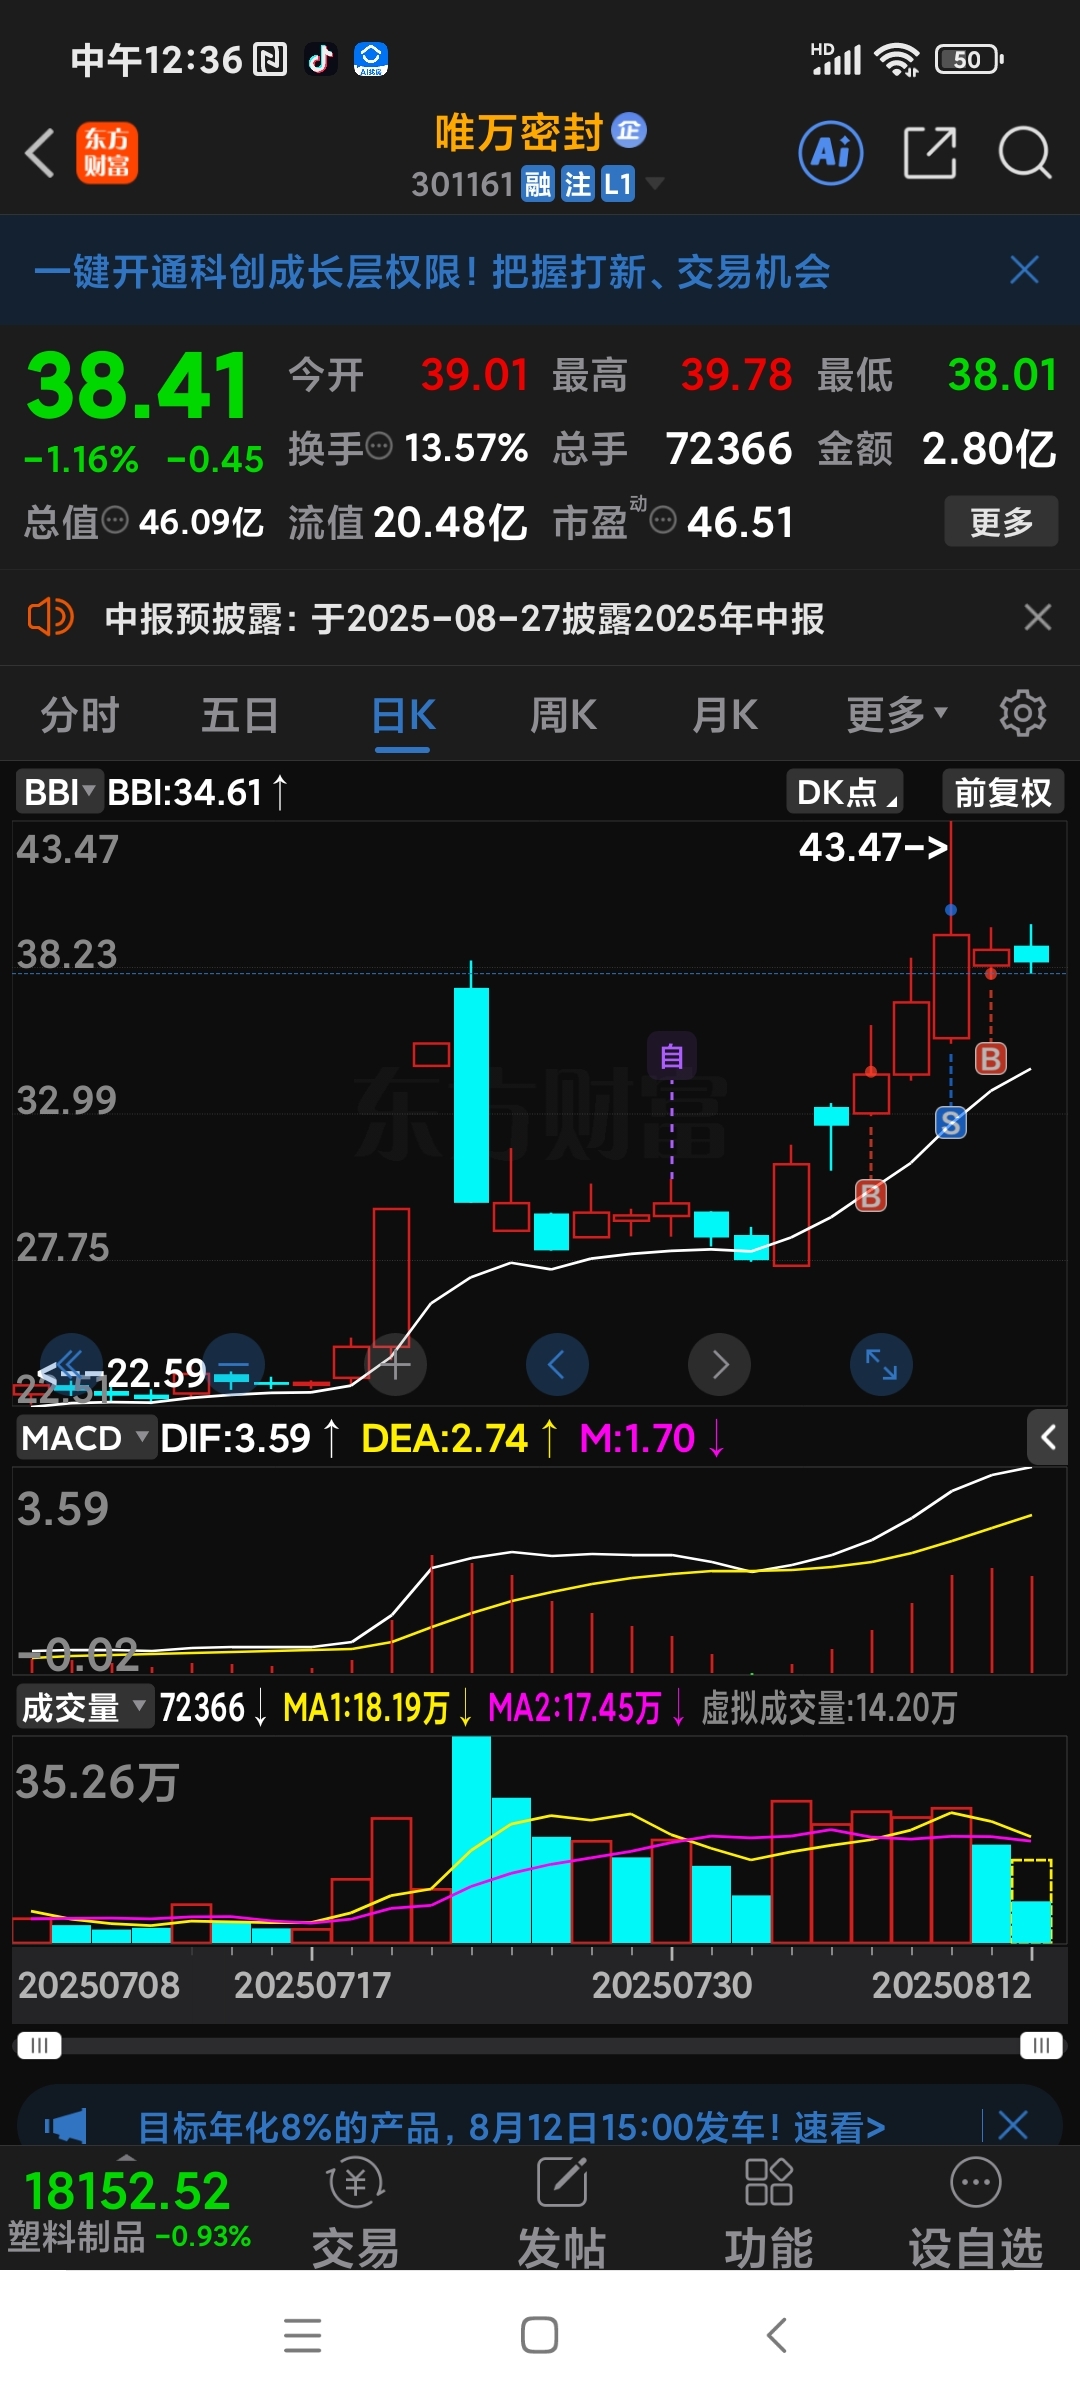1080x2400 pixels.
Task: Switch to 月K tab
Action: pyautogui.click(x=725, y=715)
